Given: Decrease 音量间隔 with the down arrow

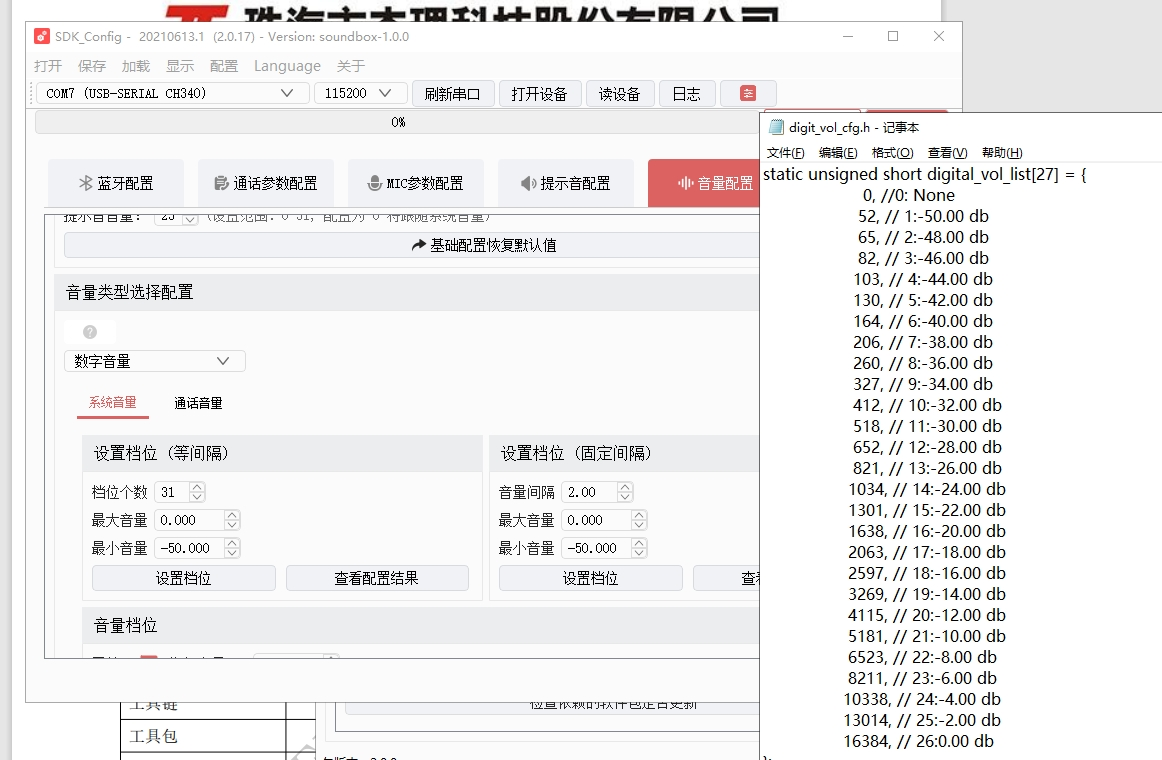Looking at the screenshot, I should 625,497.
